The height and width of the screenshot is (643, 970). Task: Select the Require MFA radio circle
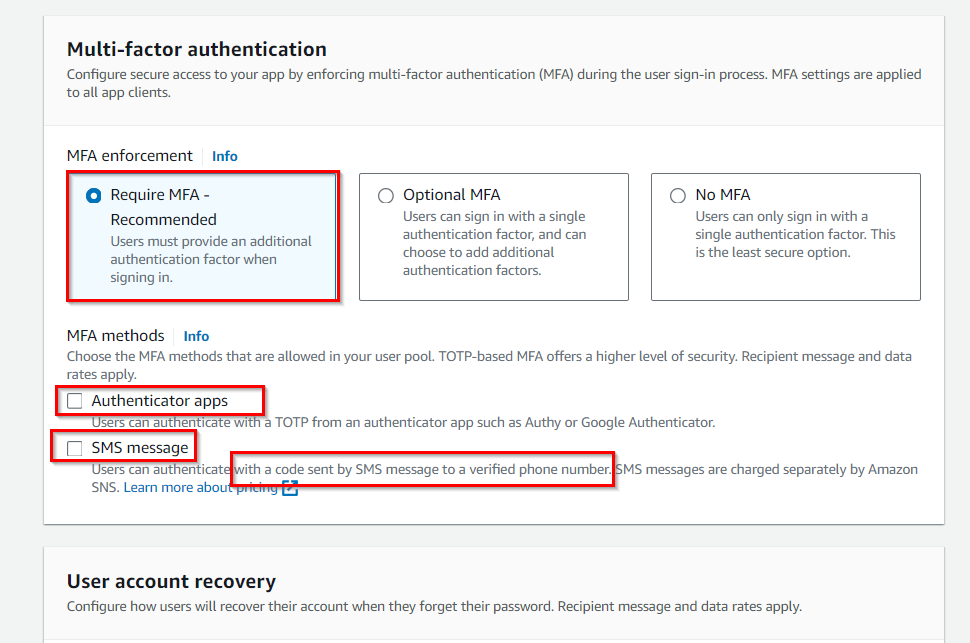pos(93,196)
